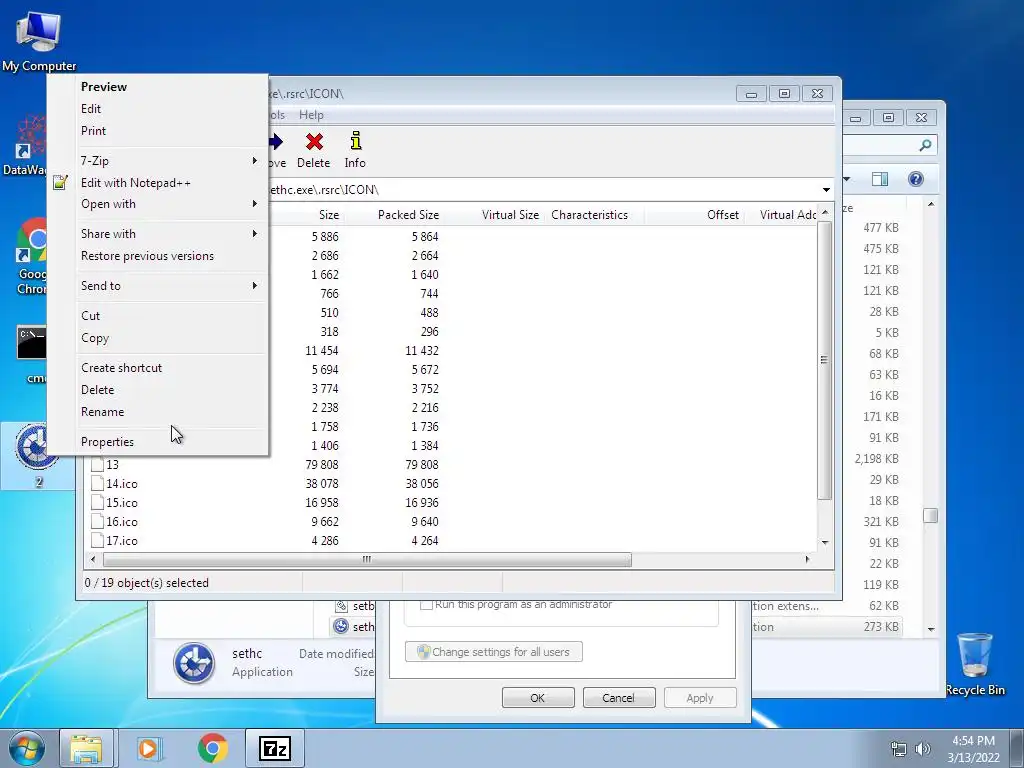Click the Delete red X toolbar icon
Screen dimensions: 1024x768
(x=314, y=142)
